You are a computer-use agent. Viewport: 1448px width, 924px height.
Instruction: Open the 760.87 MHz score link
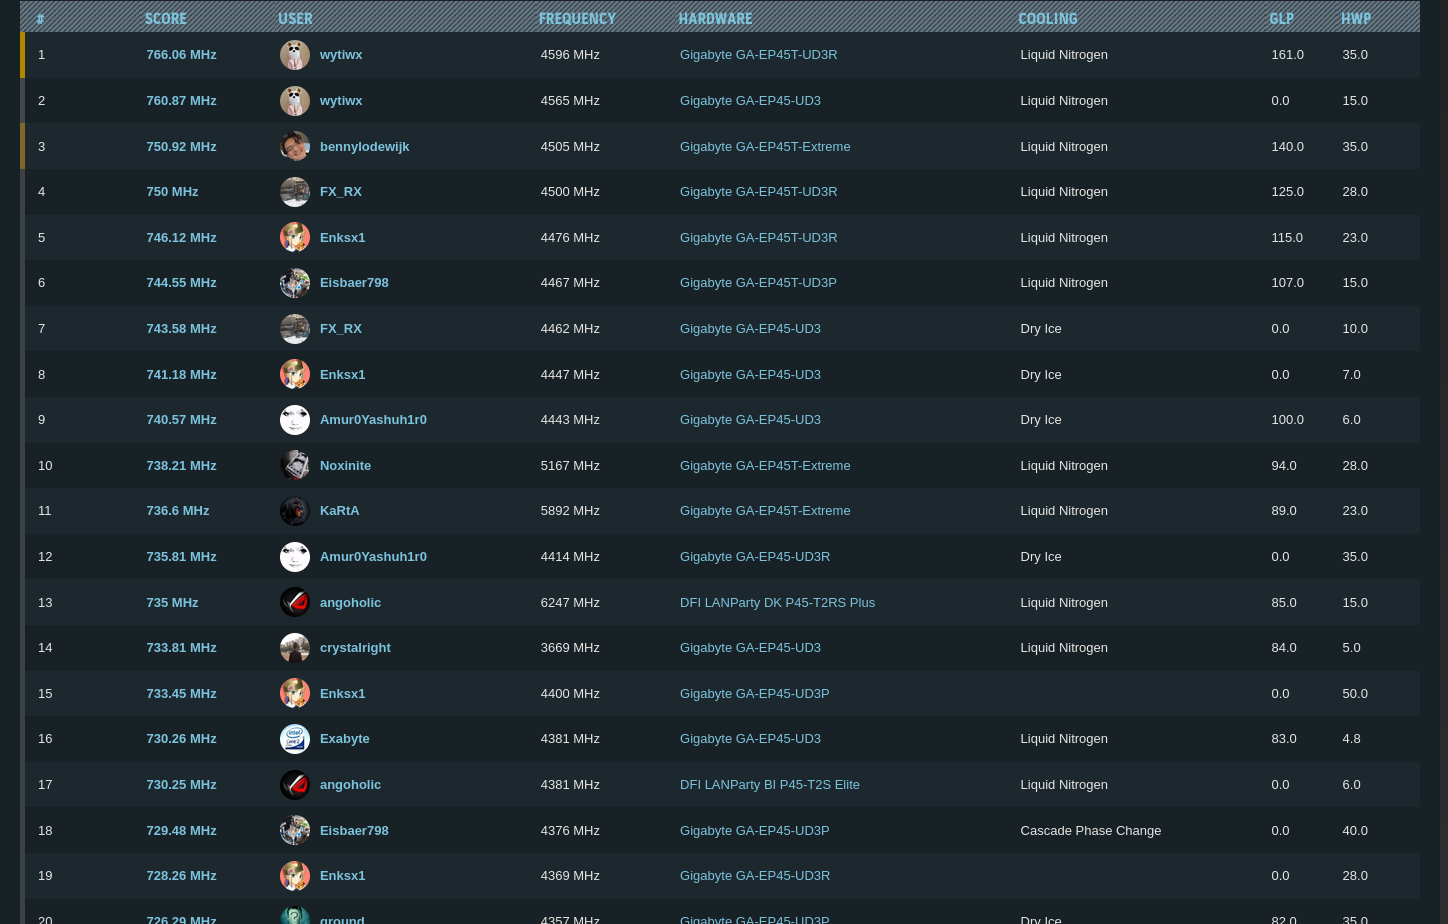181,101
